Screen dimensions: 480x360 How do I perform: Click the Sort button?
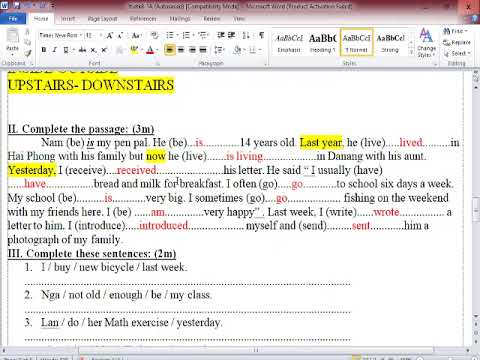click(x=246, y=35)
